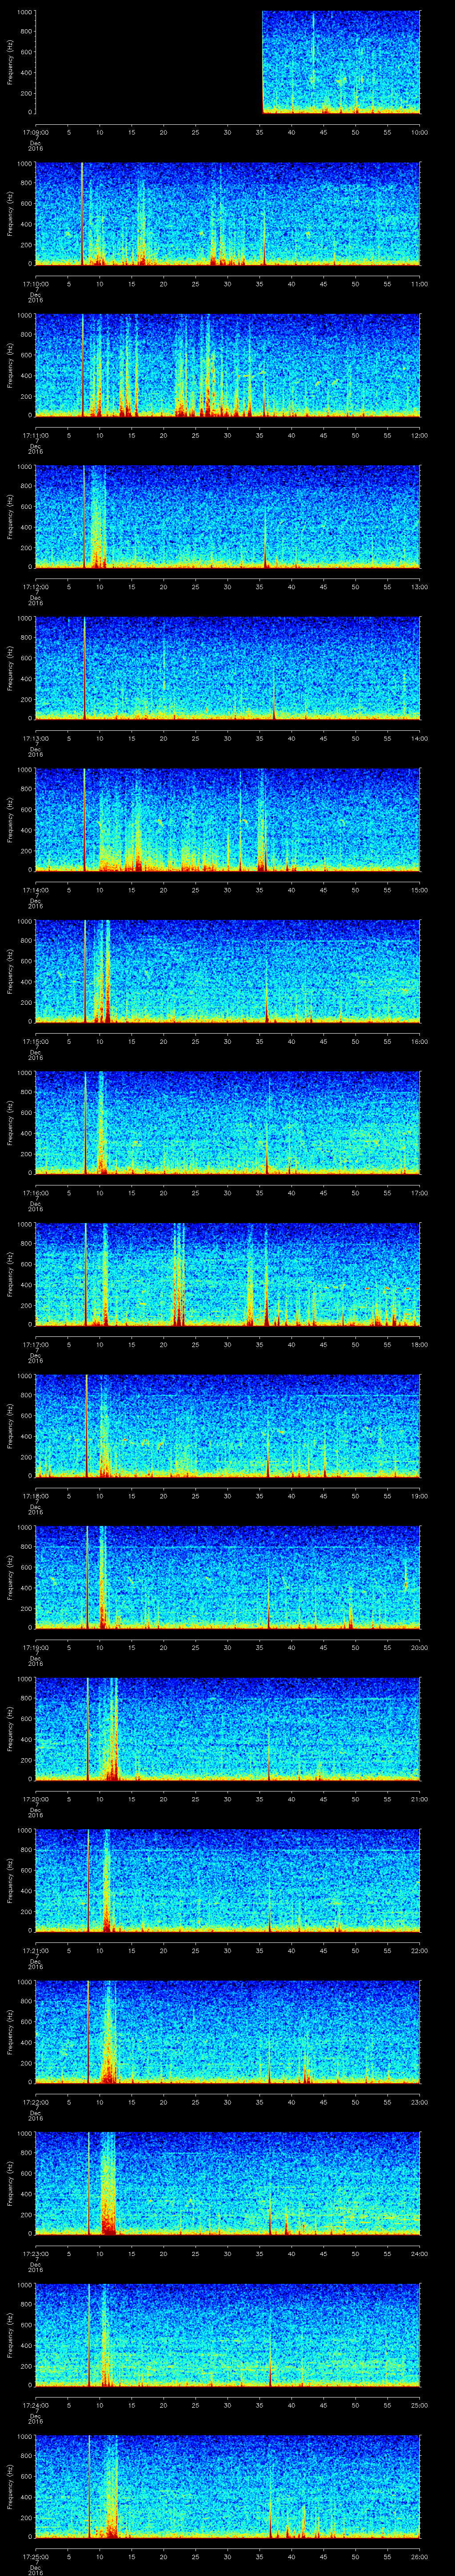Click the 17:16:00 start time label
Viewport: 455px width, 2576px height.
click(35, 1193)
